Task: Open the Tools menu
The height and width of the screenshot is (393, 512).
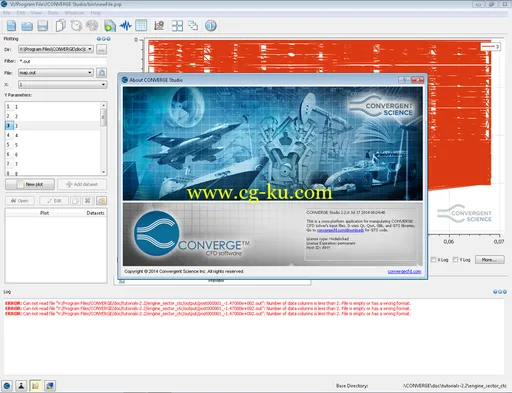Action: (x=53, y=13)
